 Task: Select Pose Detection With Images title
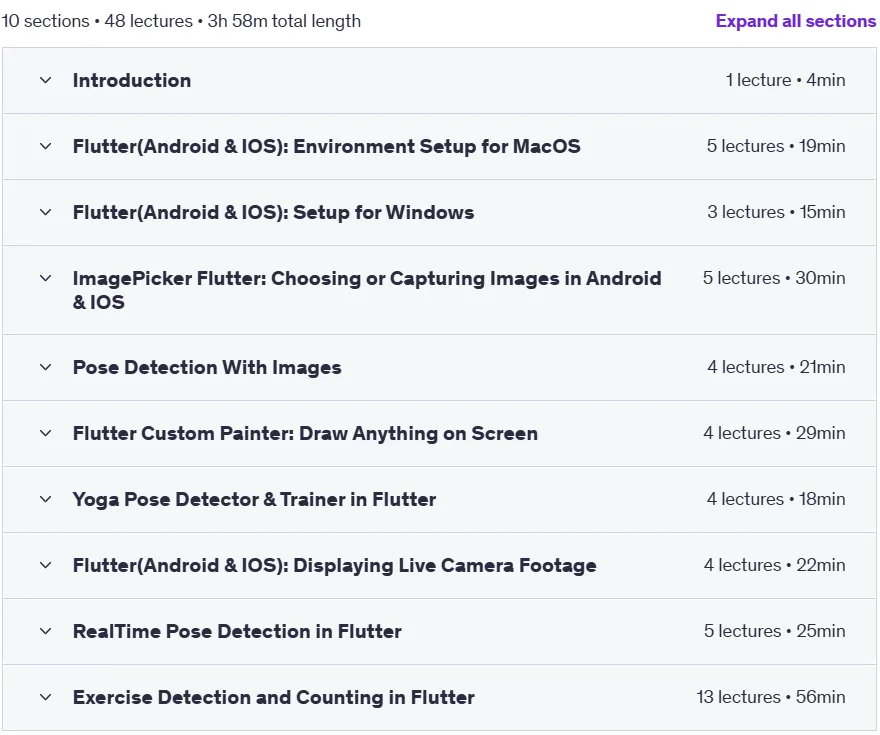[207, 368]
